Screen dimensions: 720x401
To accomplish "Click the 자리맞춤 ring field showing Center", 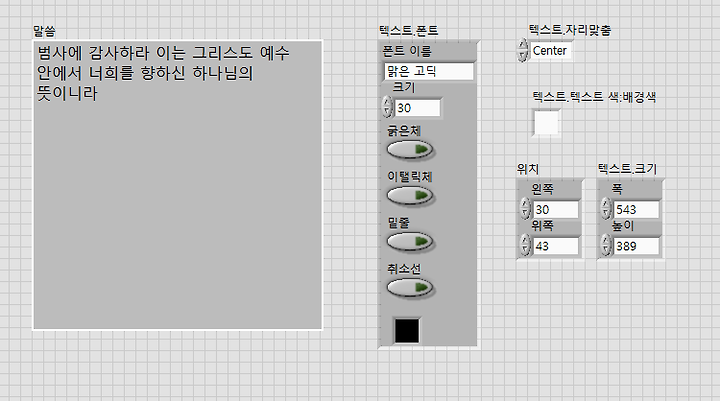I will click(551, 51).
